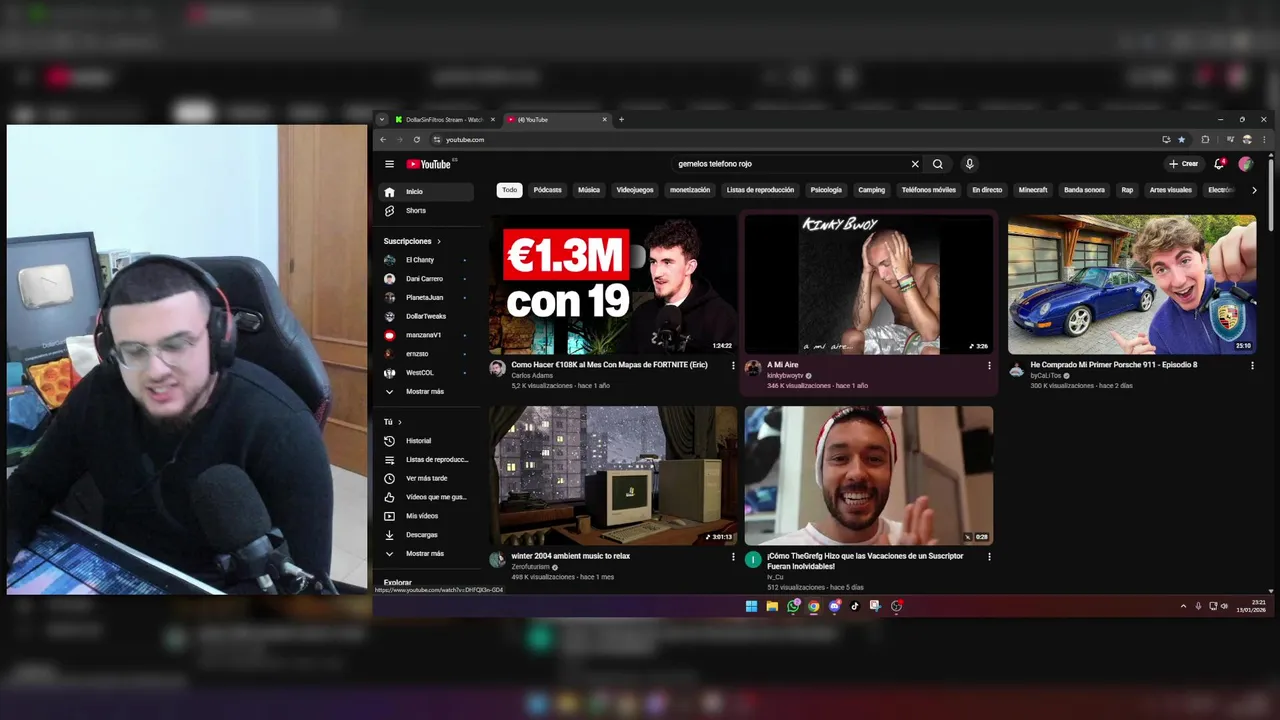Screen dimensions: 1280x720
Task: Open options menu for A Mi Aire video
Action: pyautogui.click(x=989, y=366)
